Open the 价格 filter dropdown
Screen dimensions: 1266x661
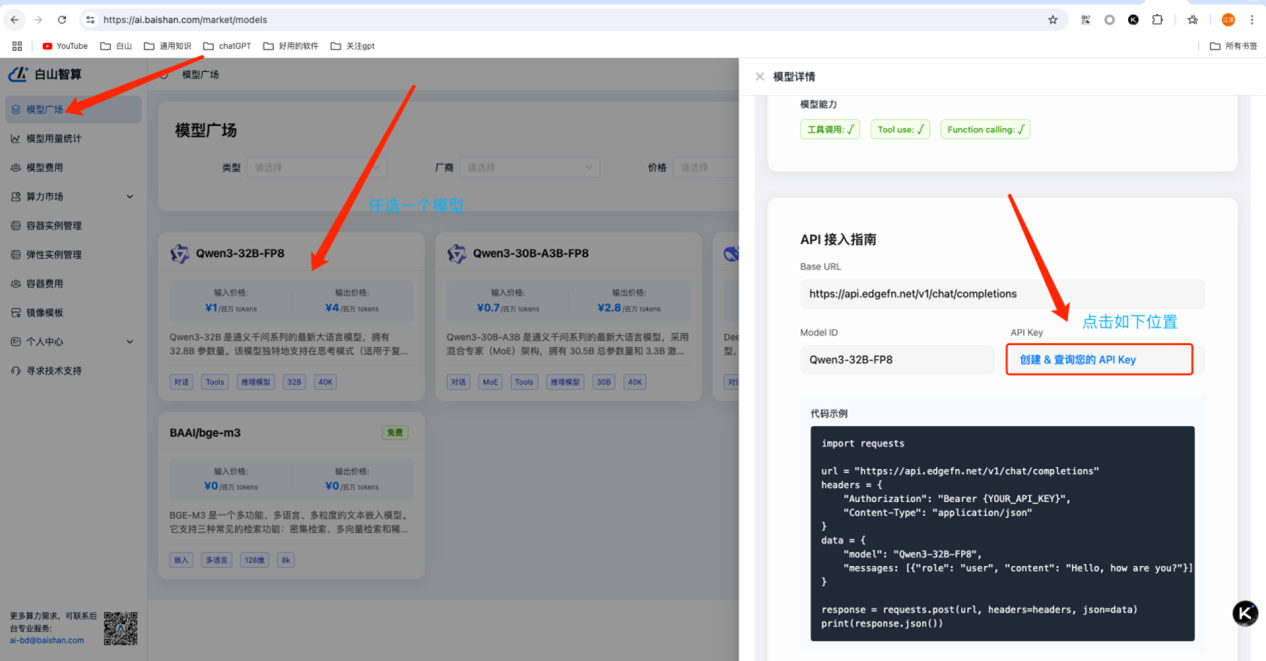click(706, 168)
